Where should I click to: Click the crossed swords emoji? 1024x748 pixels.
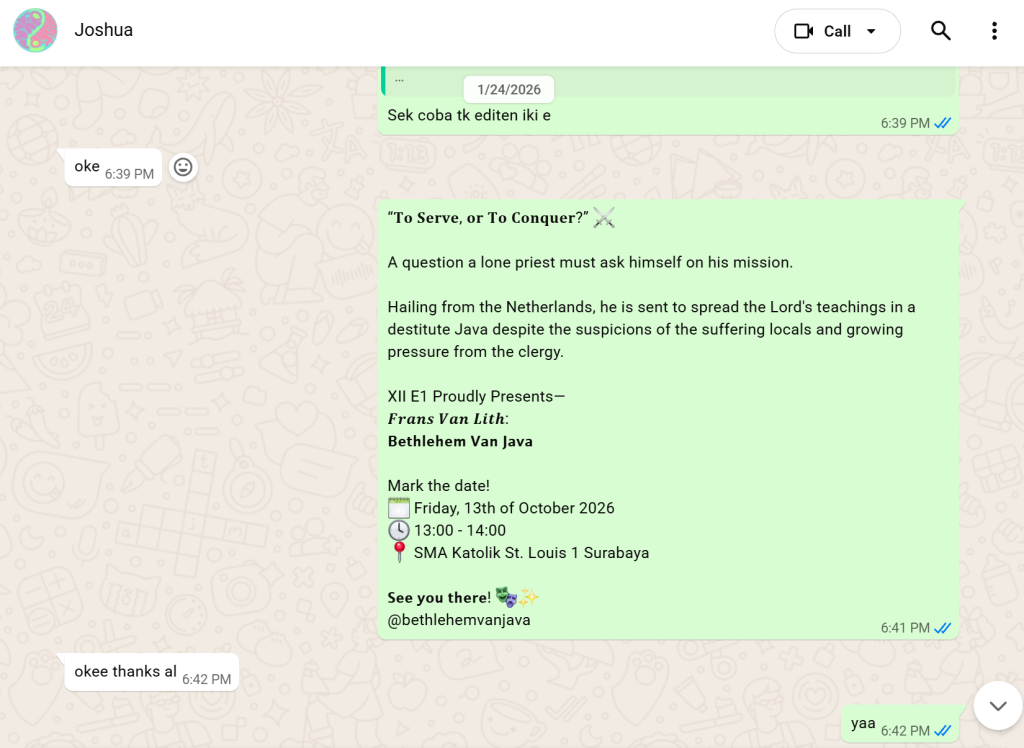[604, 217]
